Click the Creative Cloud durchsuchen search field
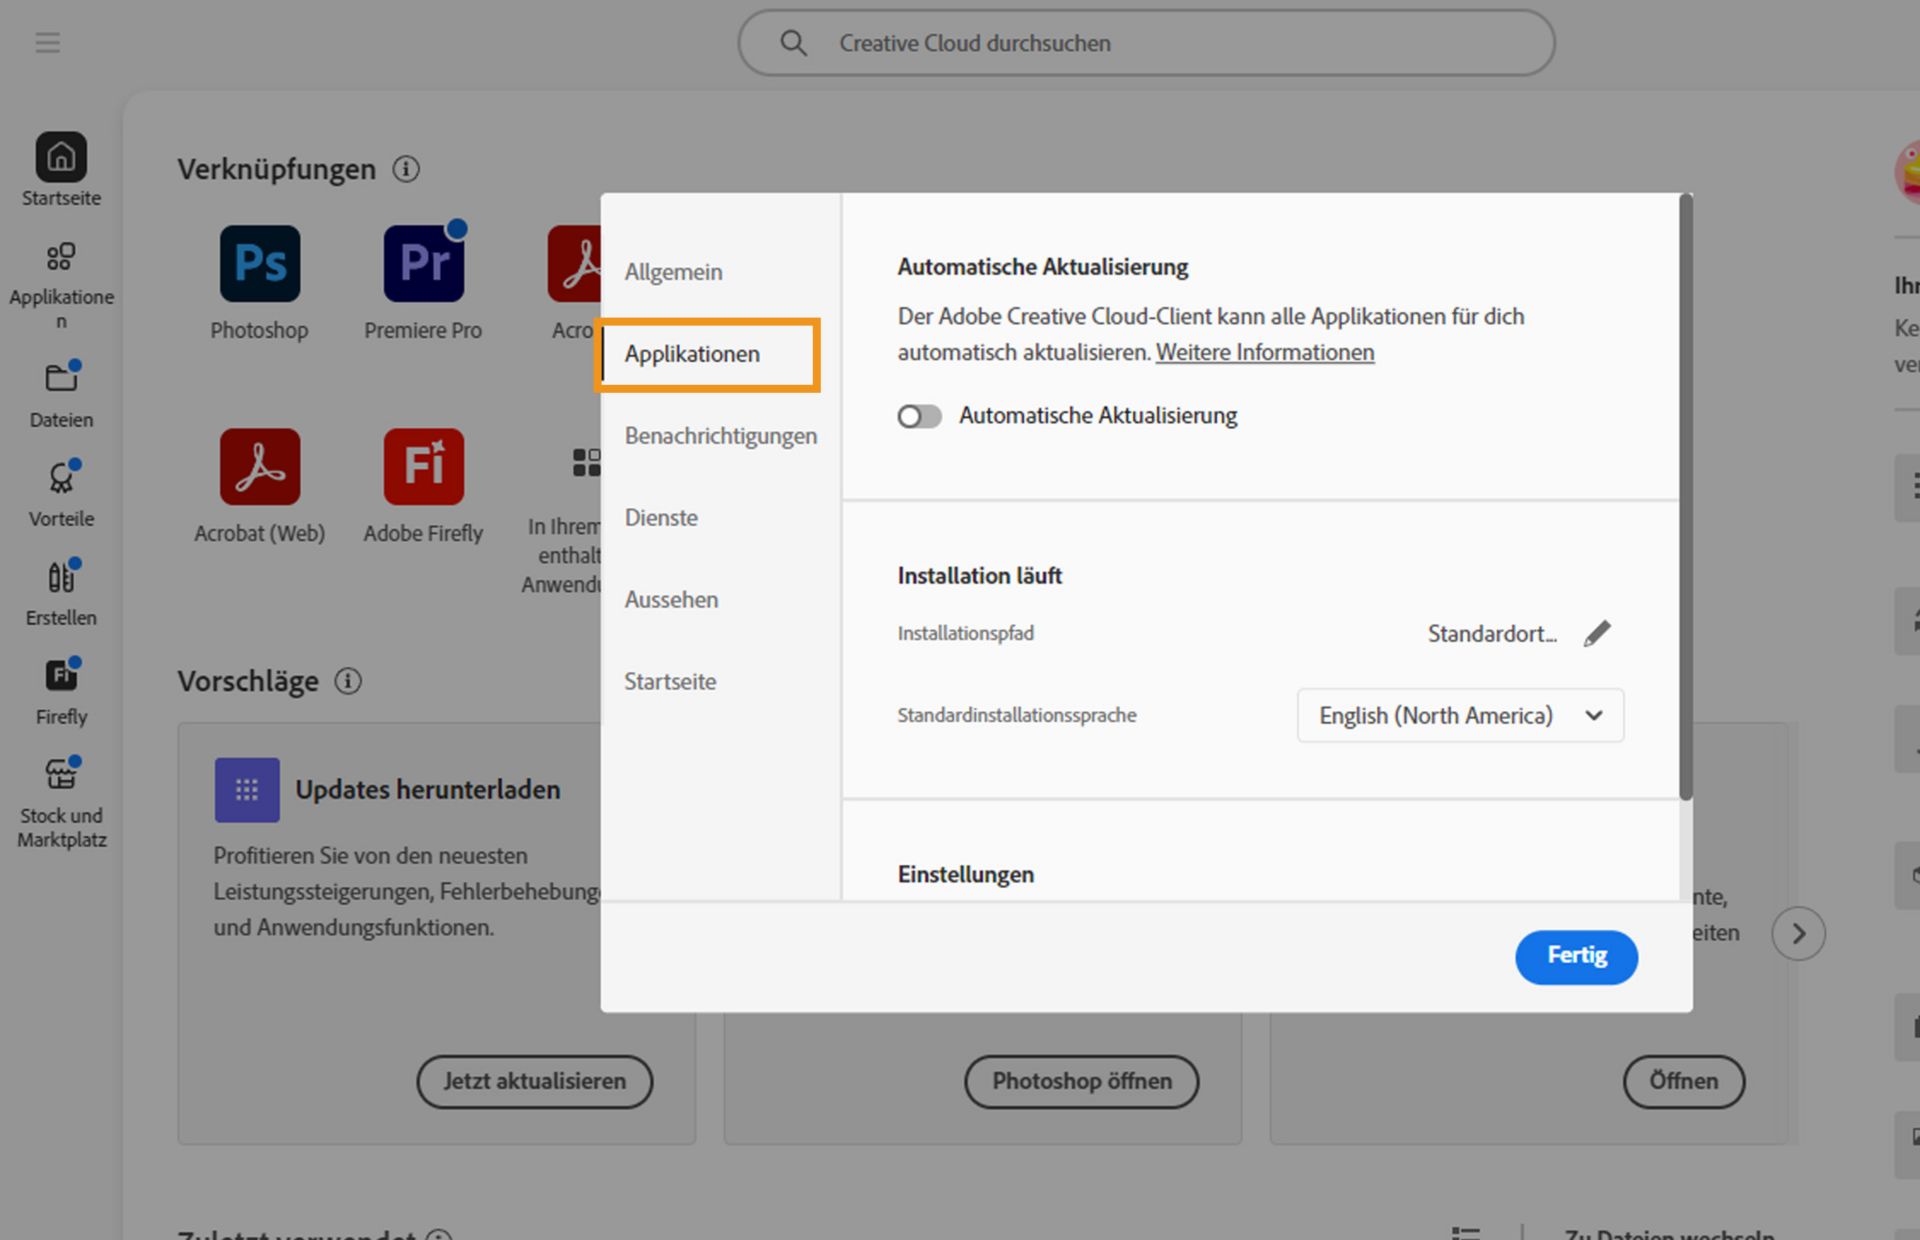The image size is (1920, 1240). click(1145, 43)
